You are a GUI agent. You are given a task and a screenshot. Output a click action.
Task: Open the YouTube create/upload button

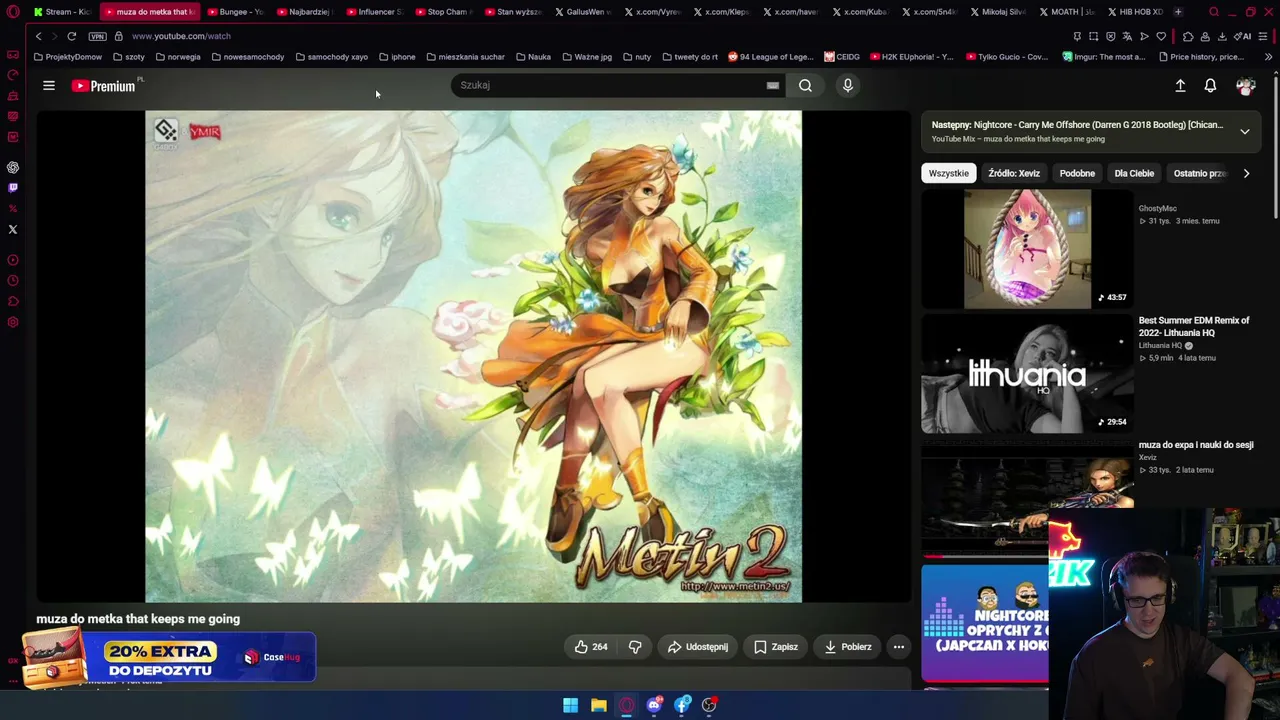point(1180,86)
